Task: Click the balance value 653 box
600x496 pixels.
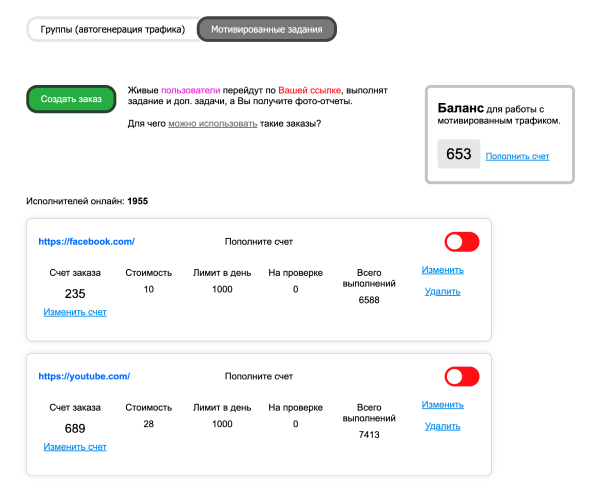Action: click(459, 154)
